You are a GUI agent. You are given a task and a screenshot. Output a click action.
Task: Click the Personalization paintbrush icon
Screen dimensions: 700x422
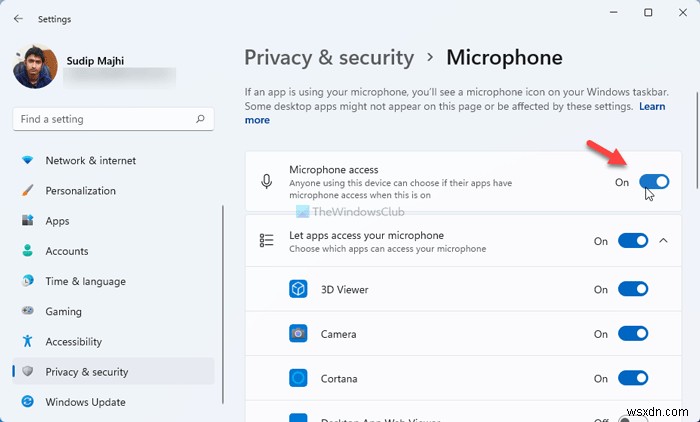27,191
